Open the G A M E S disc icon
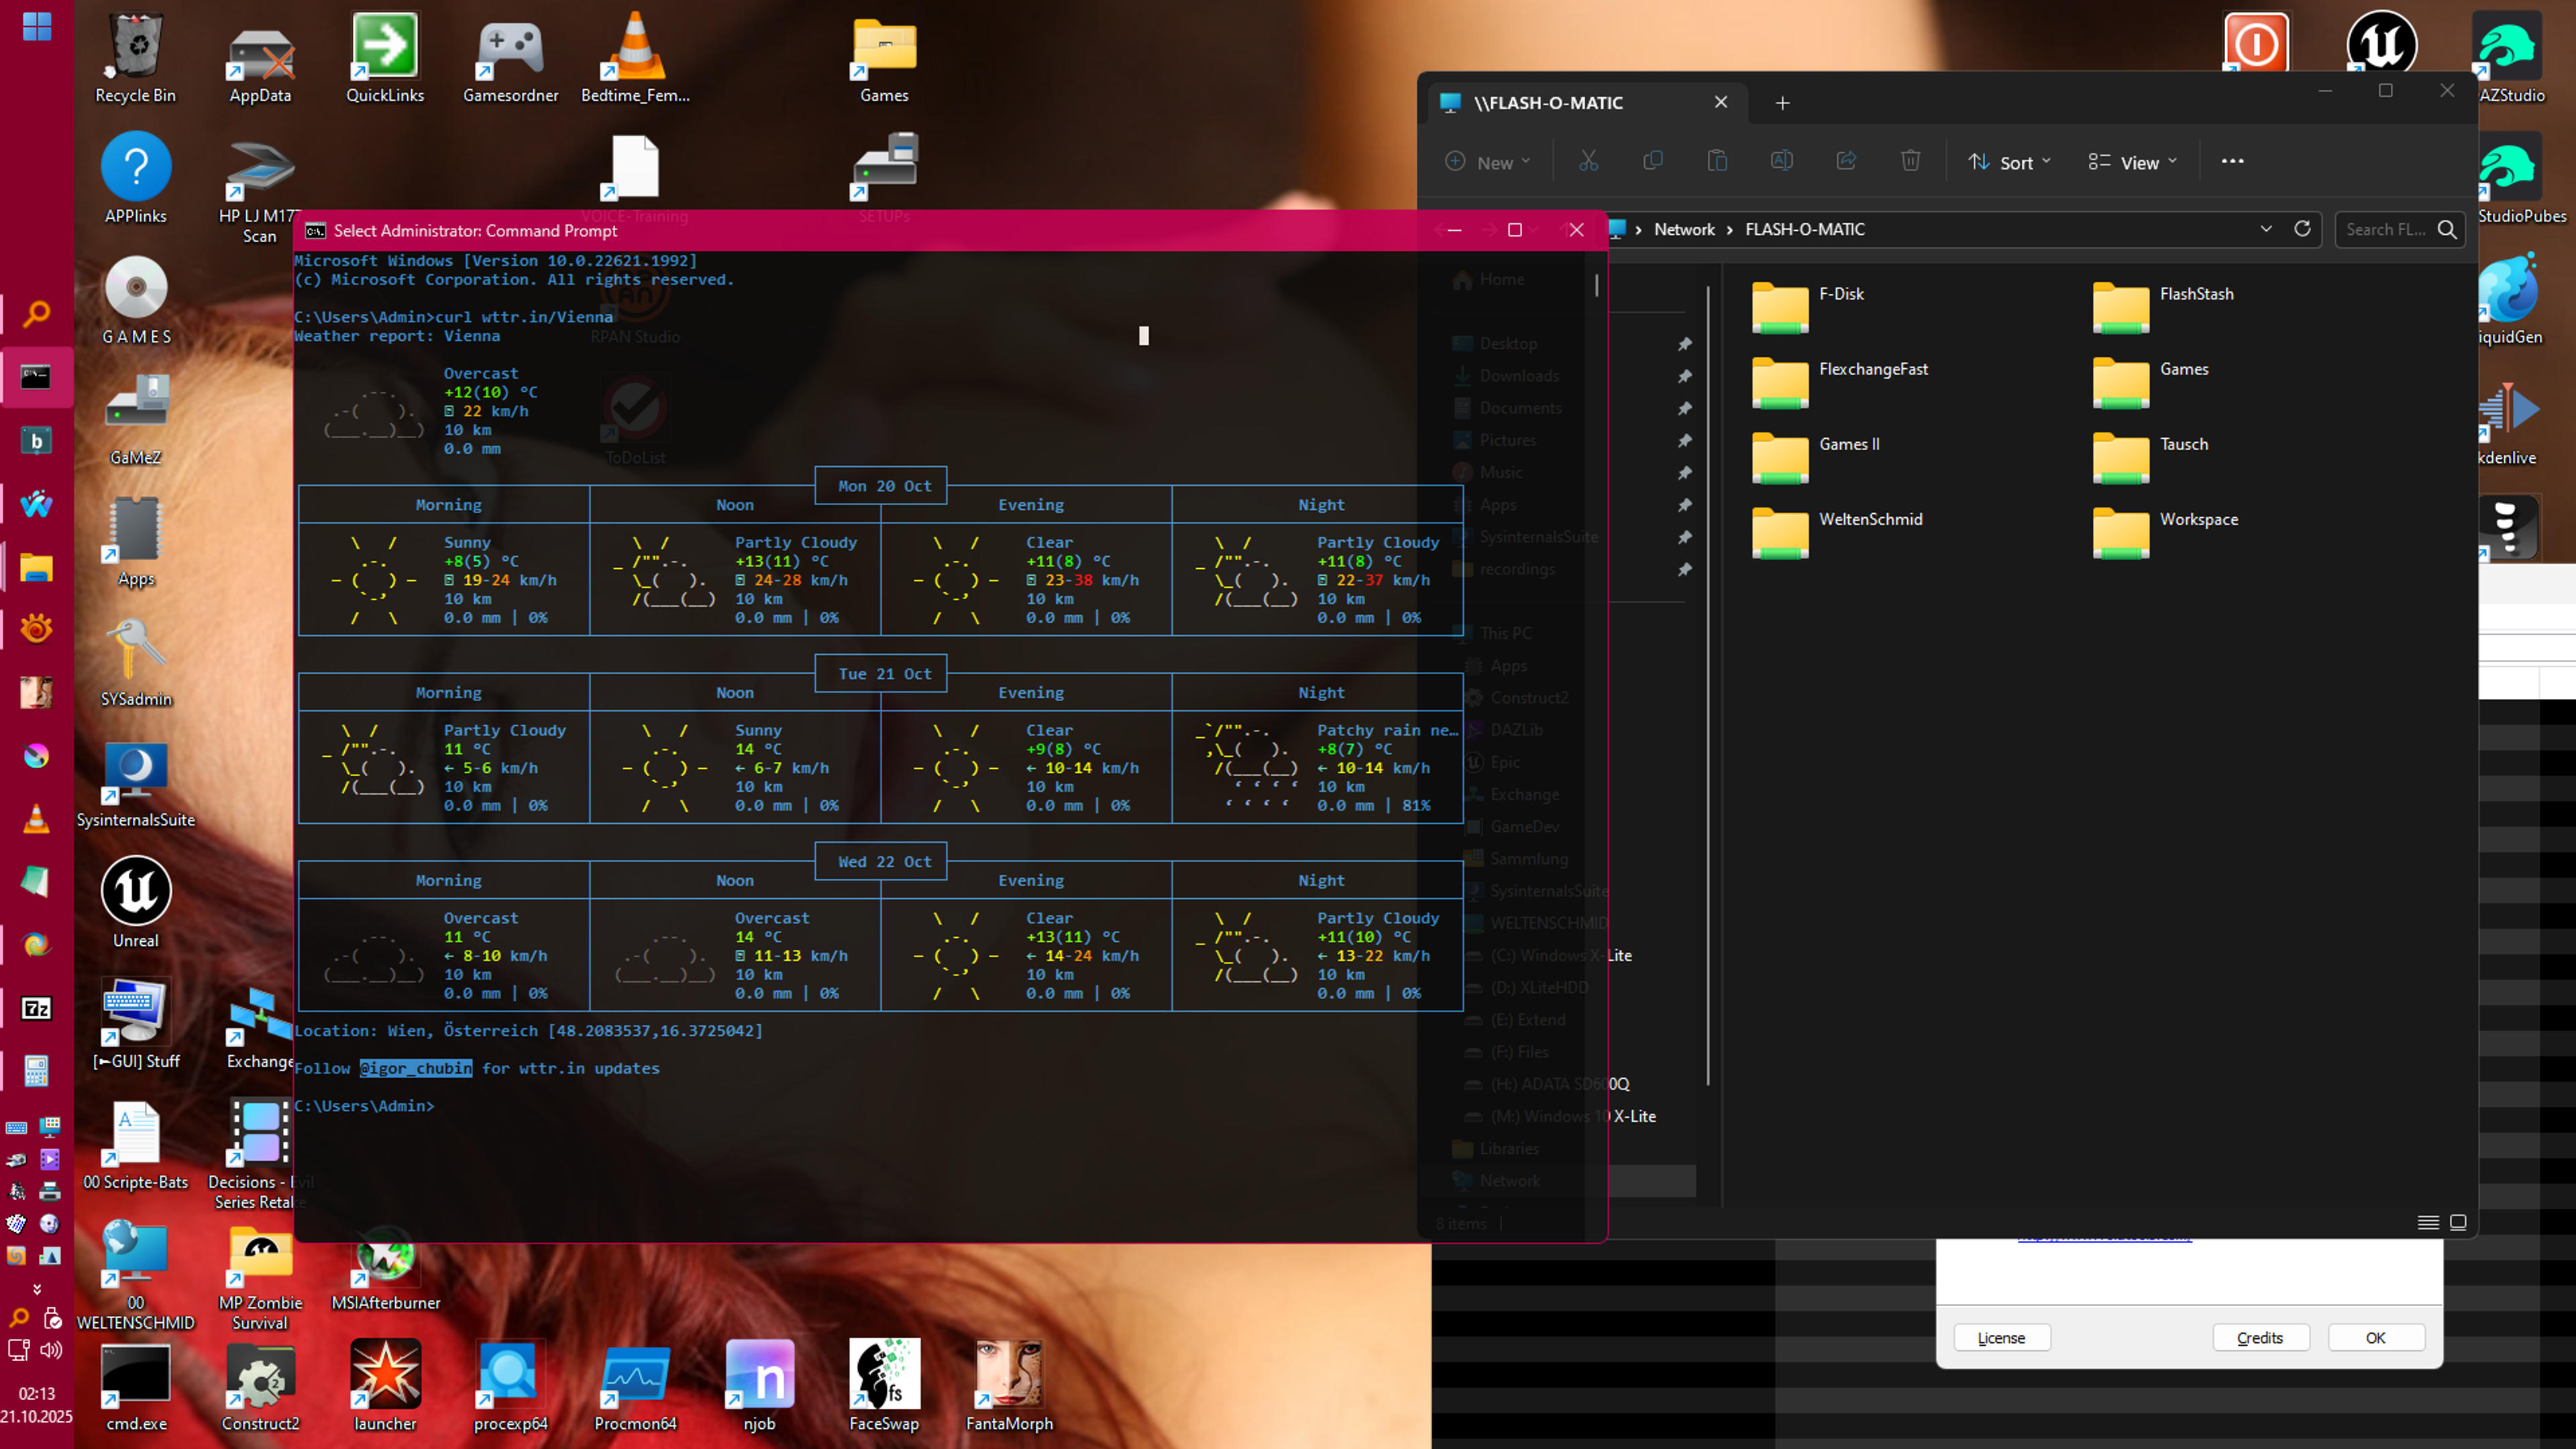 point(136,300)
